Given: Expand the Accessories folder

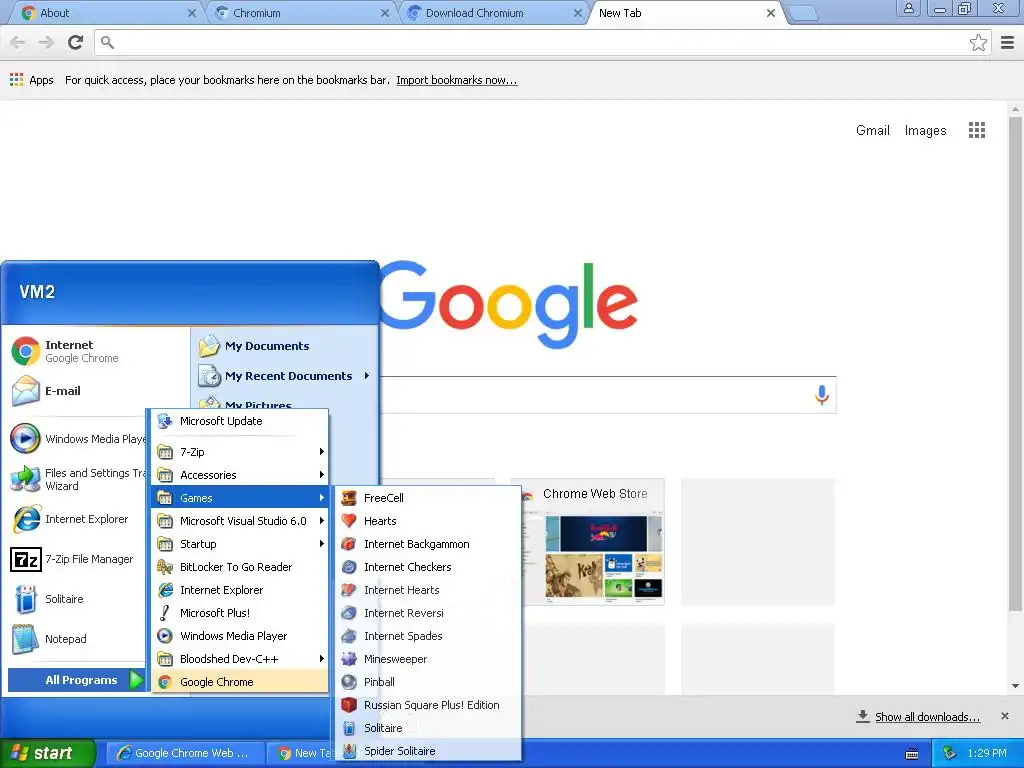Looking at the screenshot, I should pyautogui.click(x=240, y=475).
